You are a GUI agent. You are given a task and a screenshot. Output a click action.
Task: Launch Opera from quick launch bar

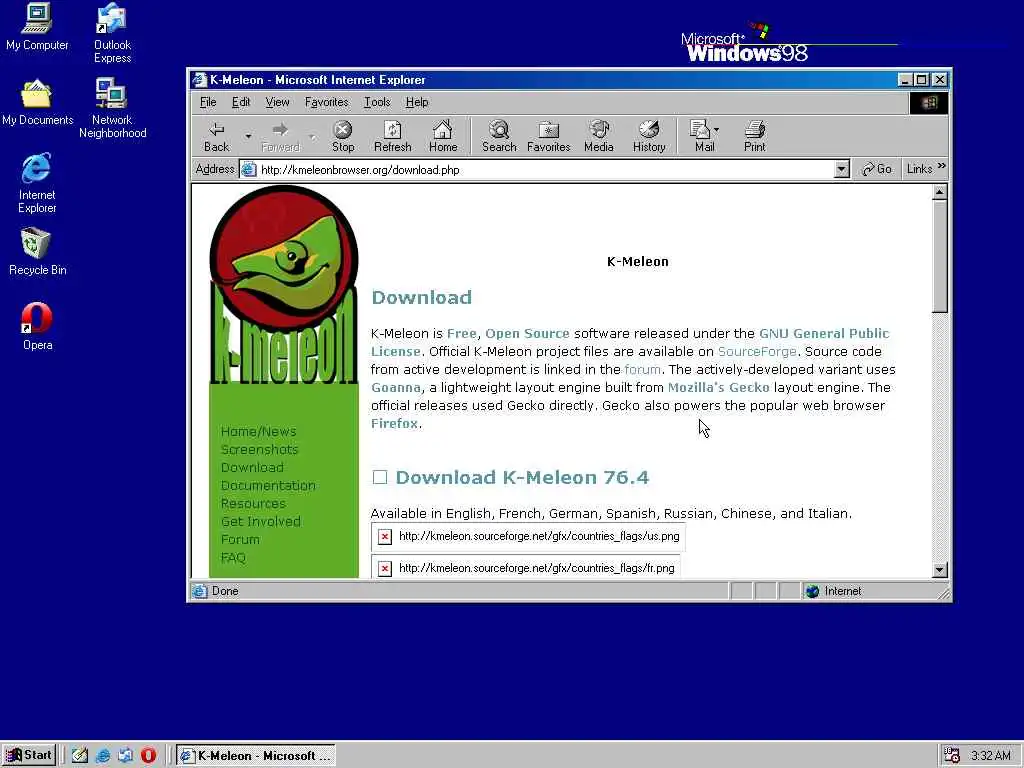(148, 756)
